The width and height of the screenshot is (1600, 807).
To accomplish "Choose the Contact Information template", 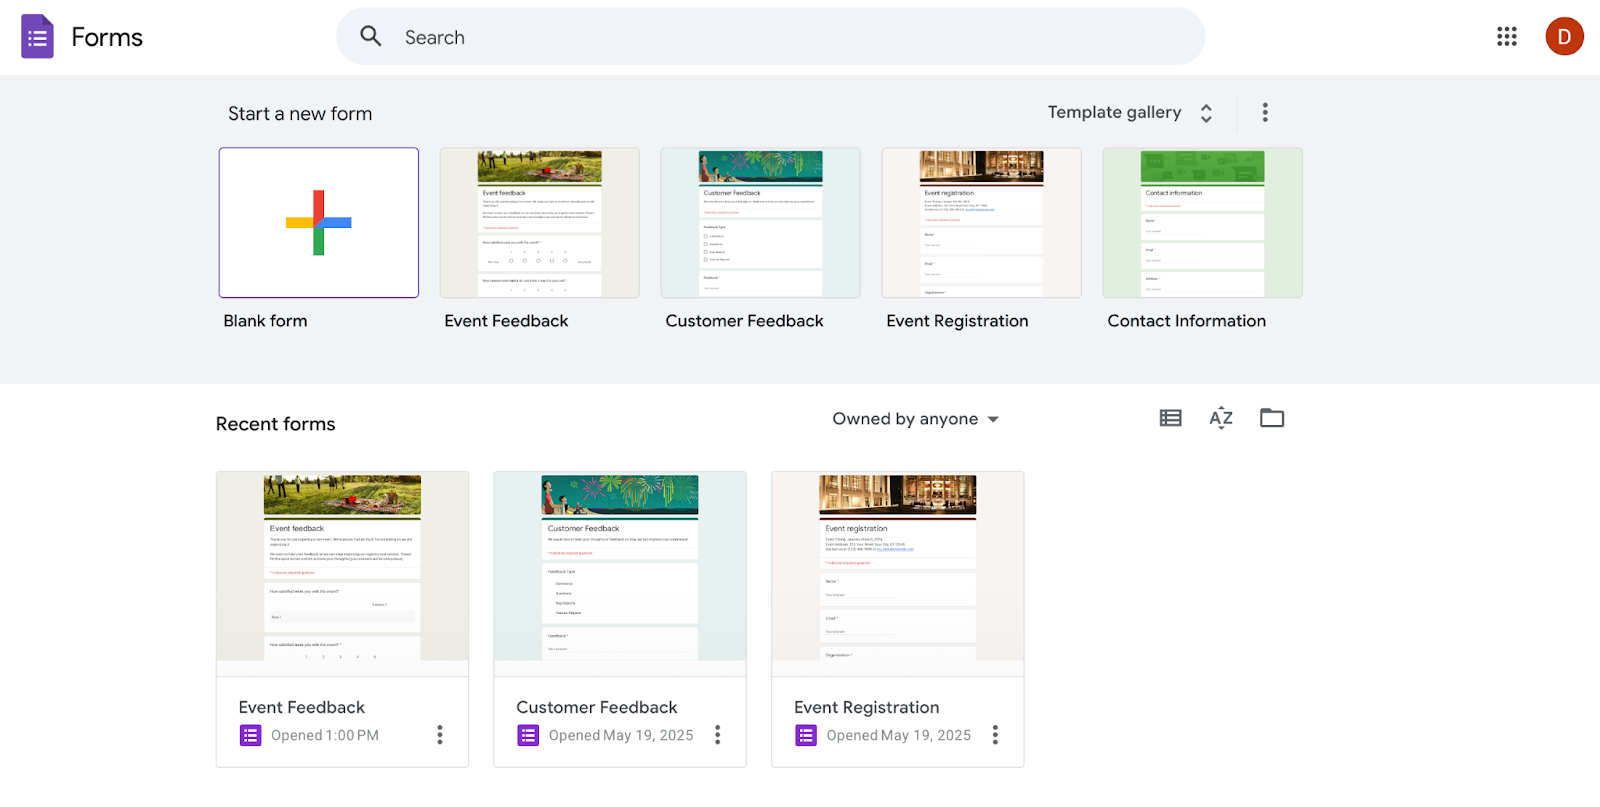I will (x=1202, y=223).
